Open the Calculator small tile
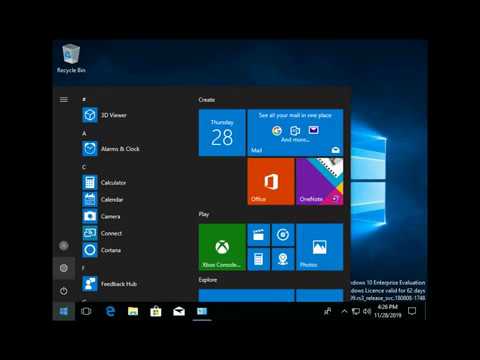Screen dimensions: 480x360 (x=259, y=259)
